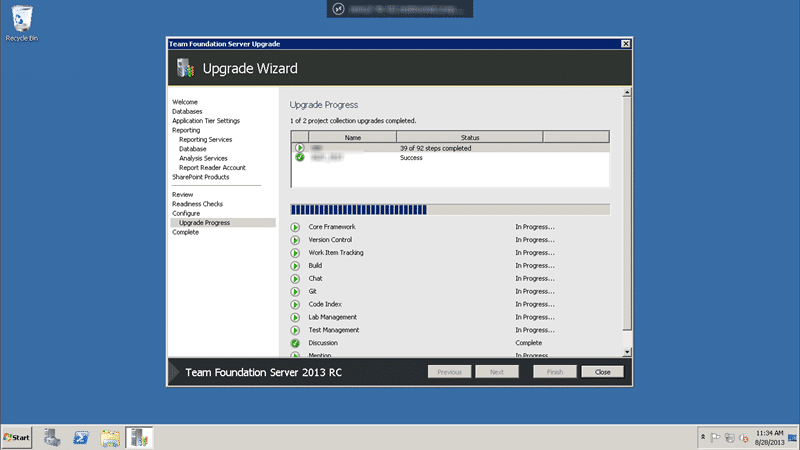Click the scrollbar down arrow
The image size is (800, 450).
tap(627, 352)
